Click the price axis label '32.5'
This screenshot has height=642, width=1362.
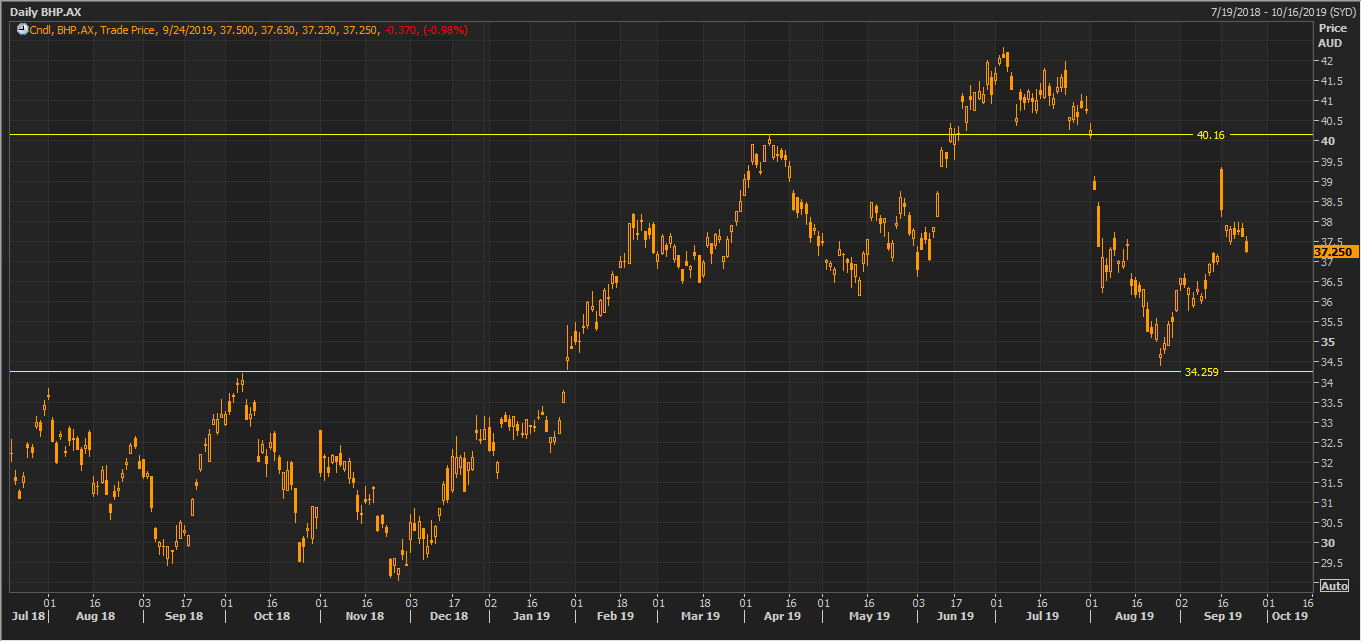click(1330, 443)
